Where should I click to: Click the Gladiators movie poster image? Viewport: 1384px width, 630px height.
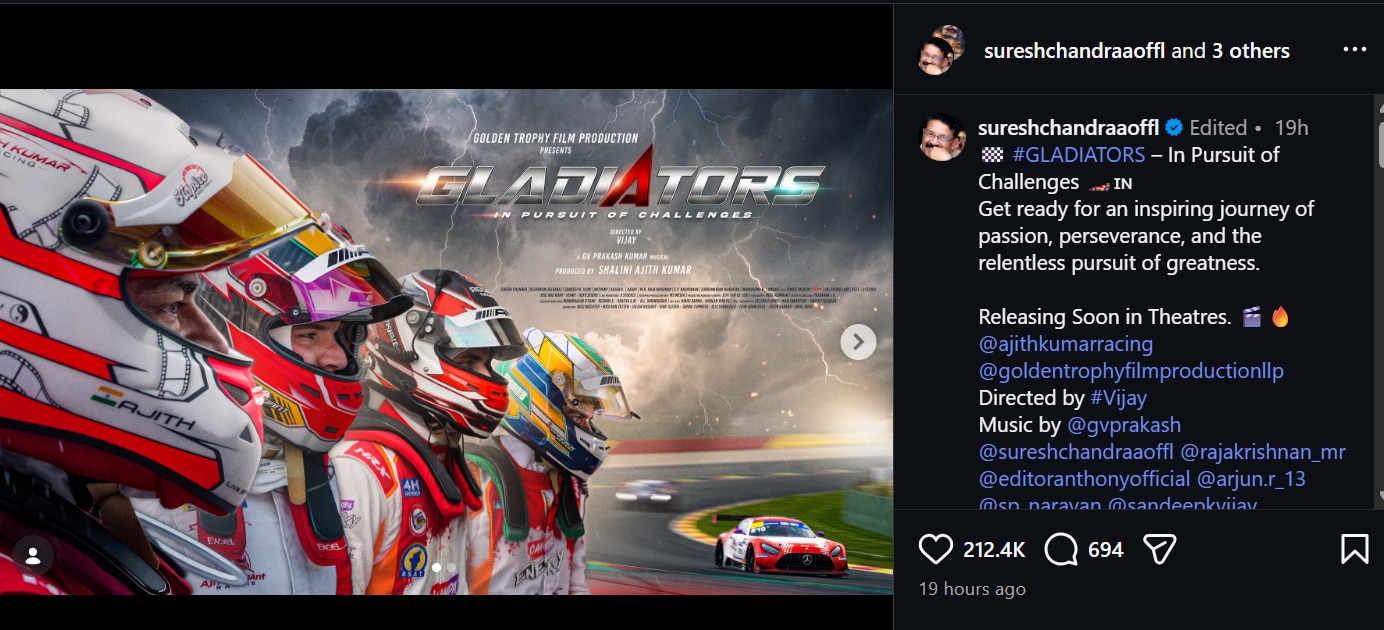pos(446,342)
